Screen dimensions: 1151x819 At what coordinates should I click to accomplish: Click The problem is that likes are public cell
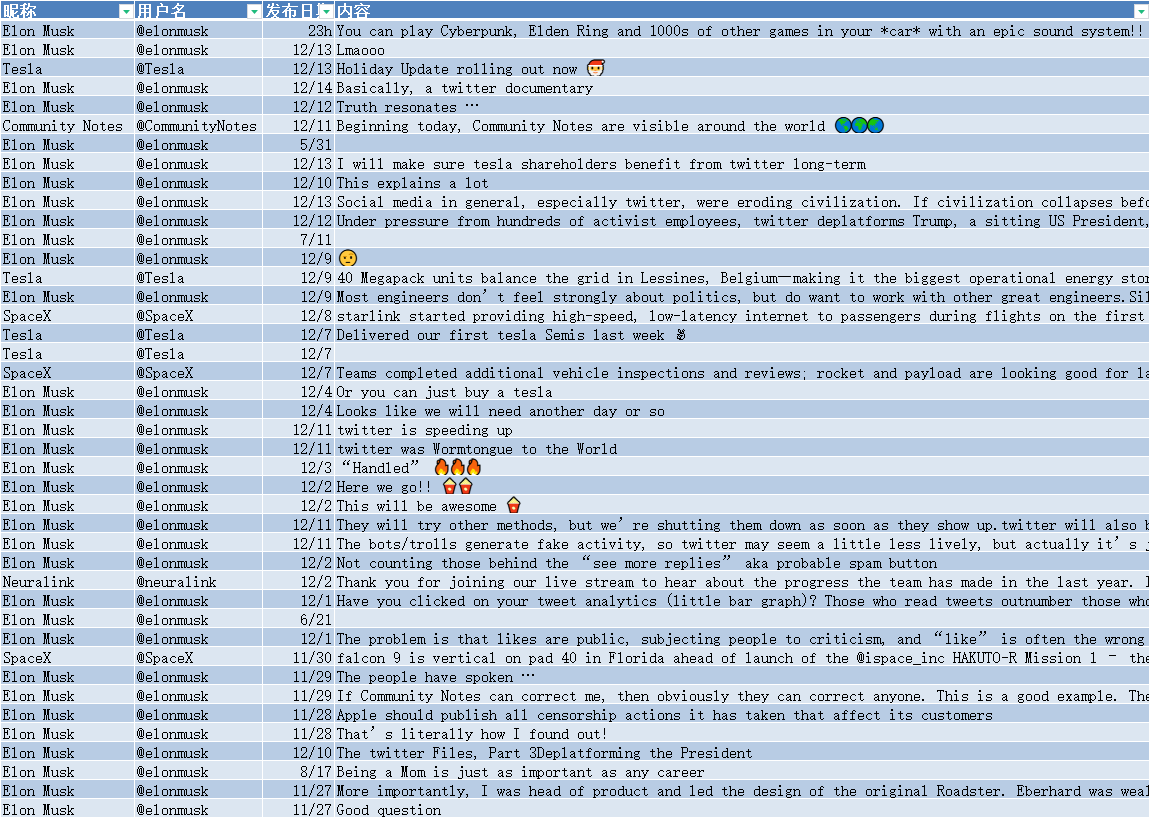(x=742, y=639)
